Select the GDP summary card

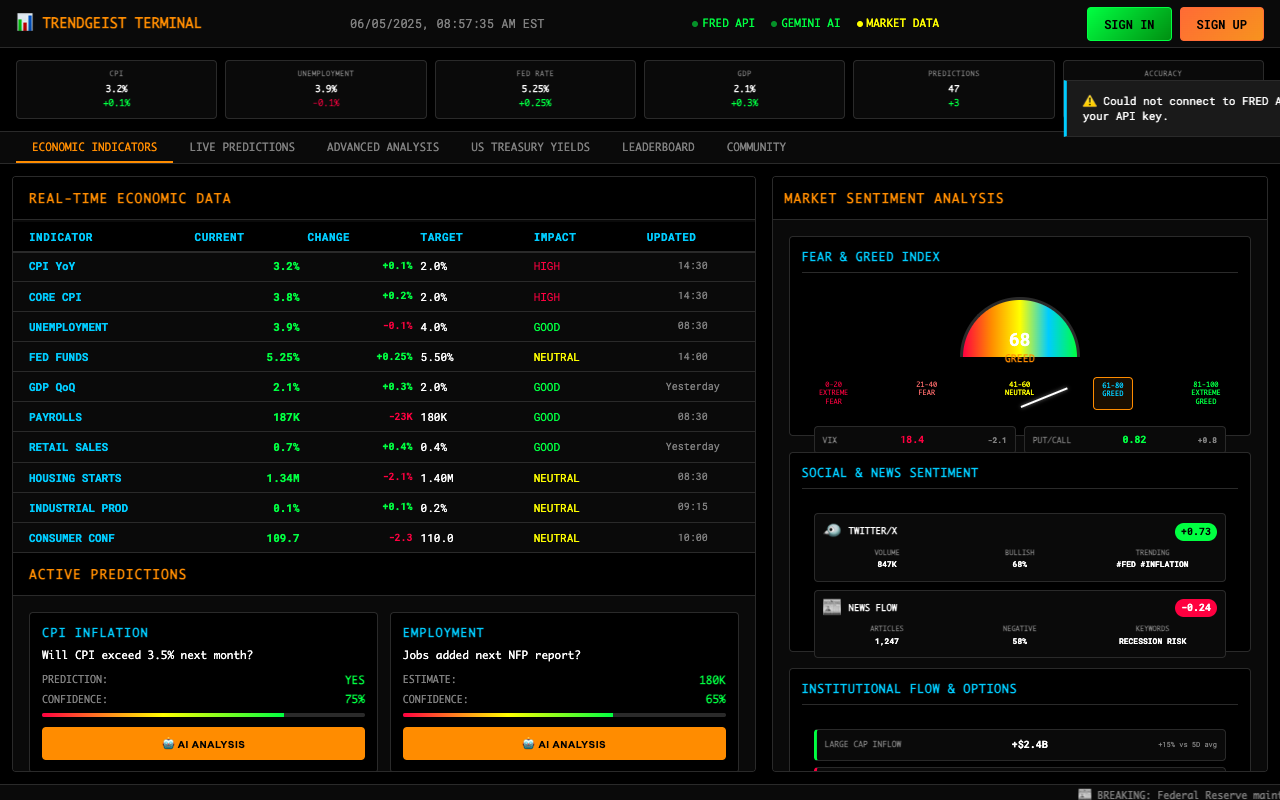tap(744, 89)
